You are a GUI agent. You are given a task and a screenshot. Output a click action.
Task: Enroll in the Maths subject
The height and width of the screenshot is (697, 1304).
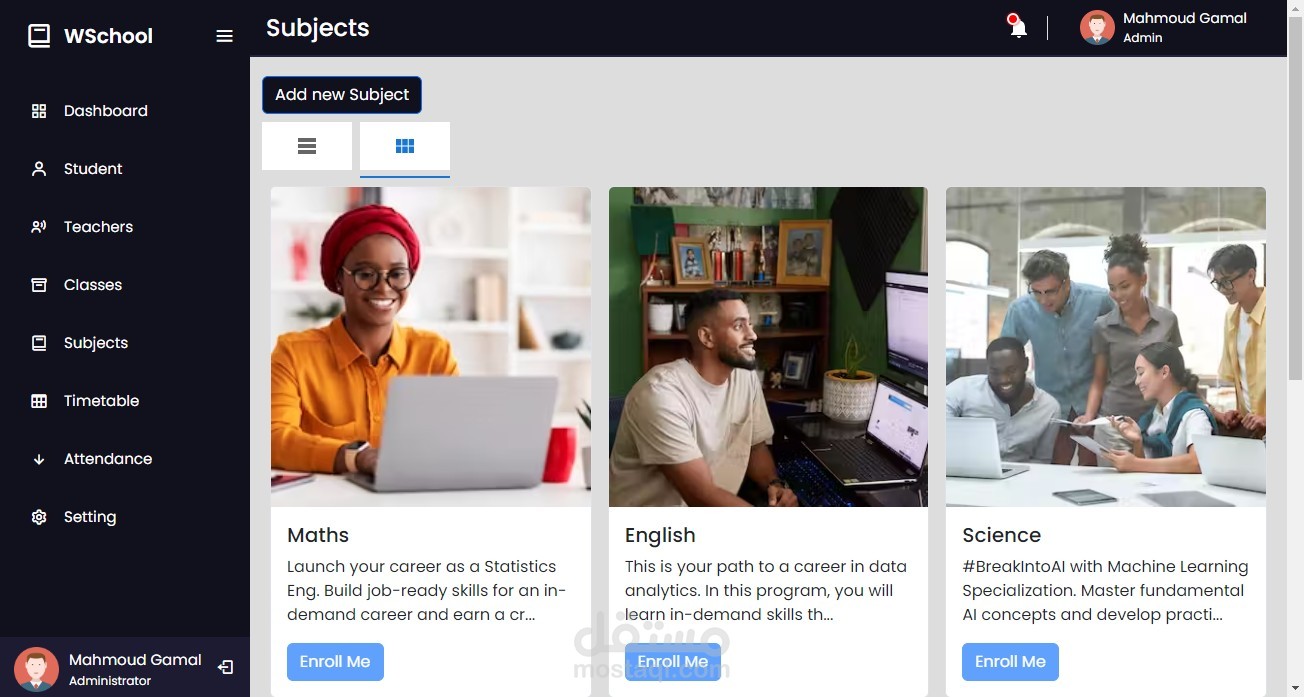[x=335, y=661]
